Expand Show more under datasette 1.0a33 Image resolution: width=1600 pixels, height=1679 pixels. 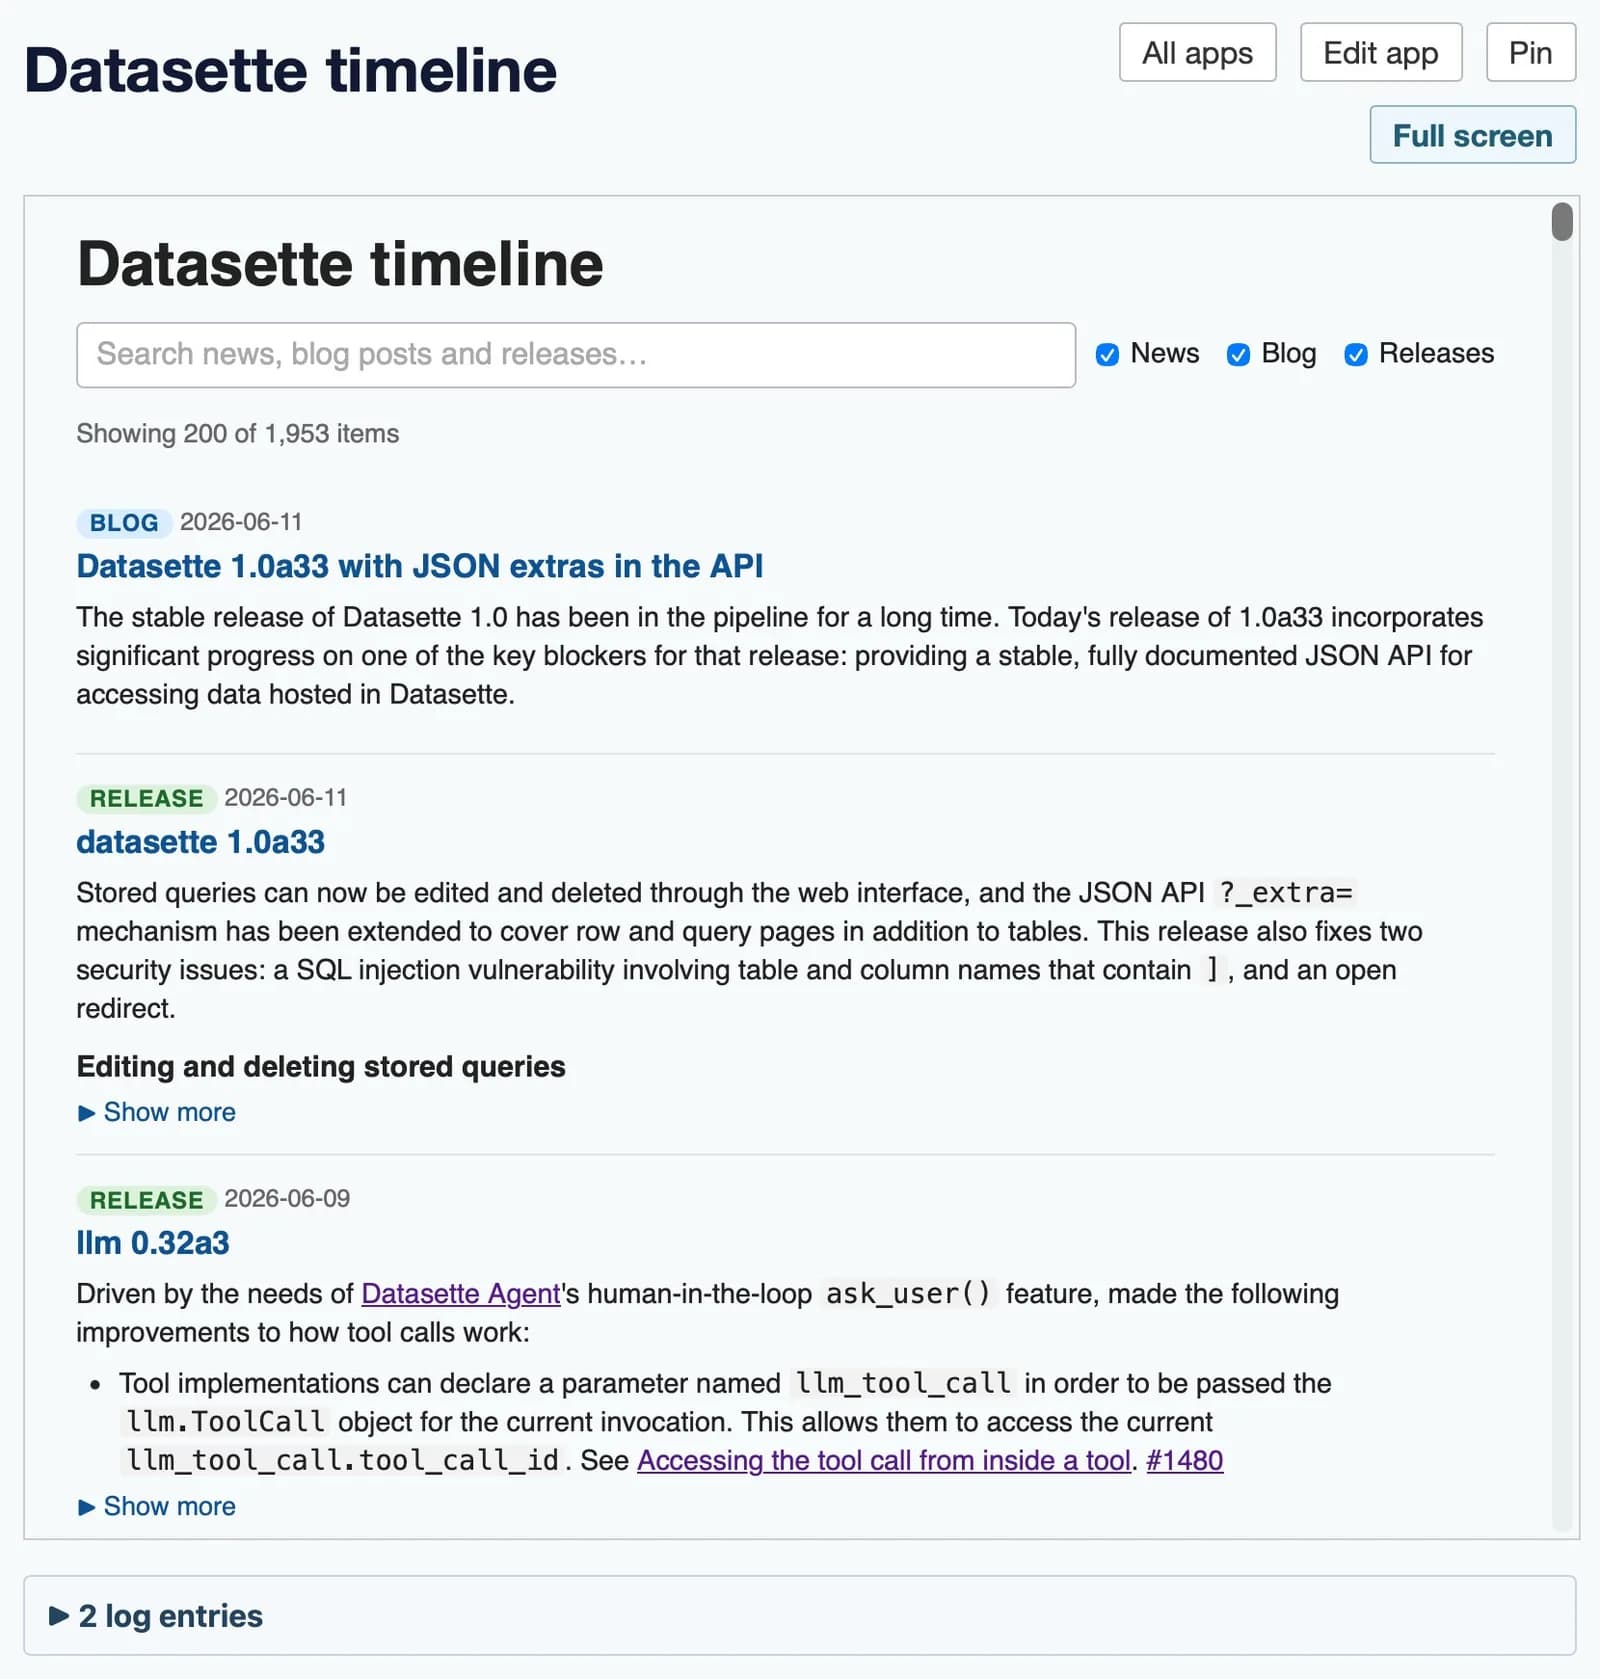[x=157, y=1112]
